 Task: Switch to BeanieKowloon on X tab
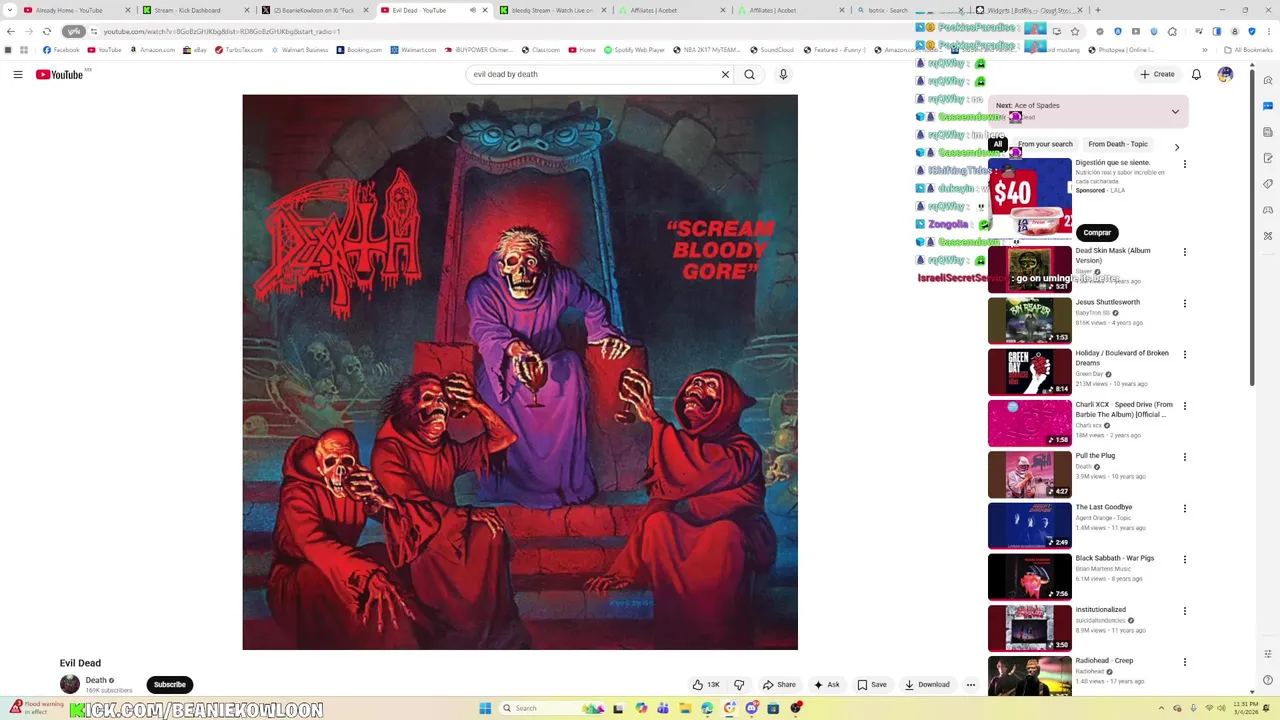[313, 10]
